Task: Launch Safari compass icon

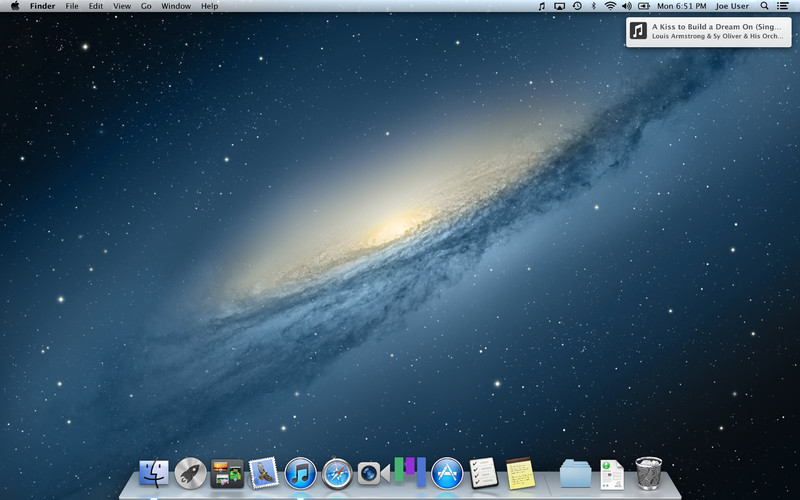Action: coord(337,473)
